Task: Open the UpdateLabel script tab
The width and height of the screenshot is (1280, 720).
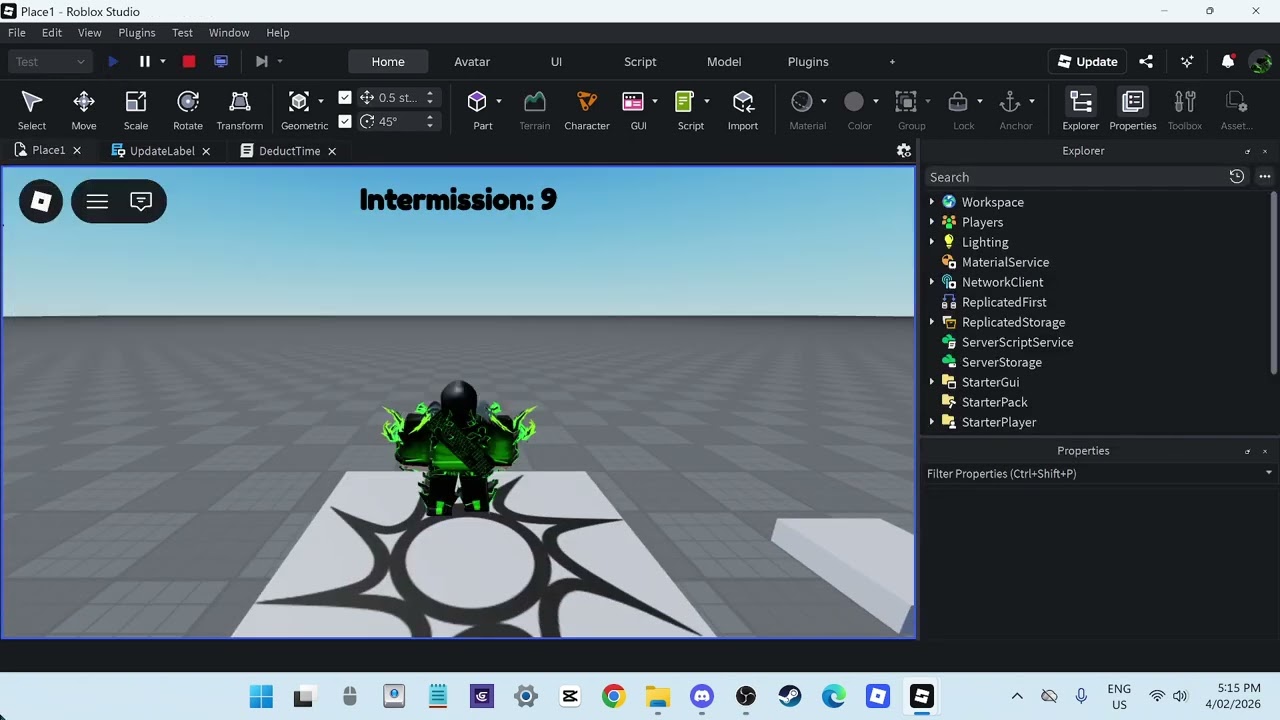Action: (162, 151)
